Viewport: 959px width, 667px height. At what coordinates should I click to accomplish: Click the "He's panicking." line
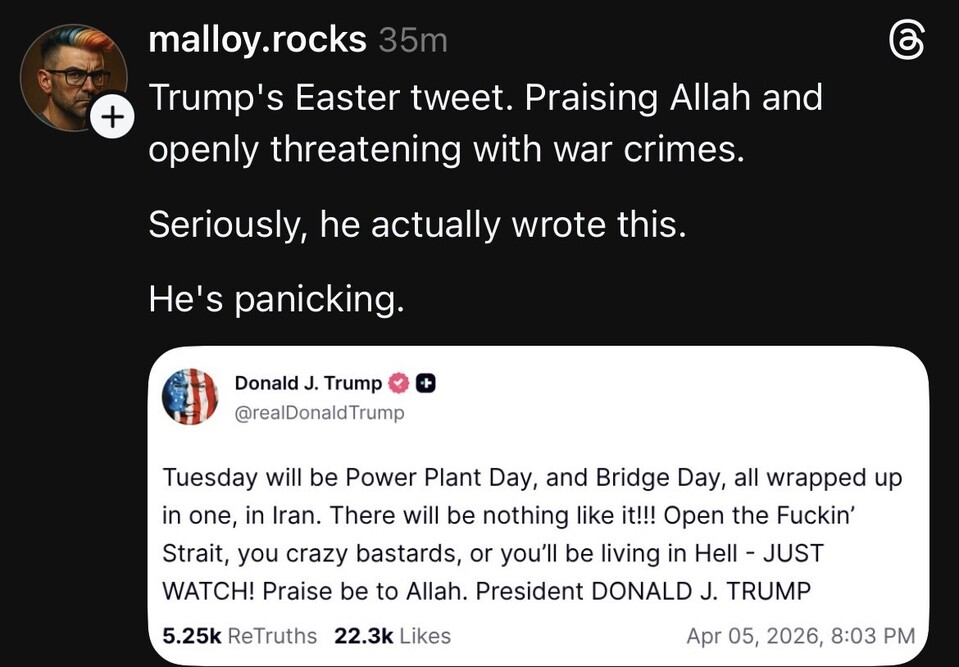(276, 298)
